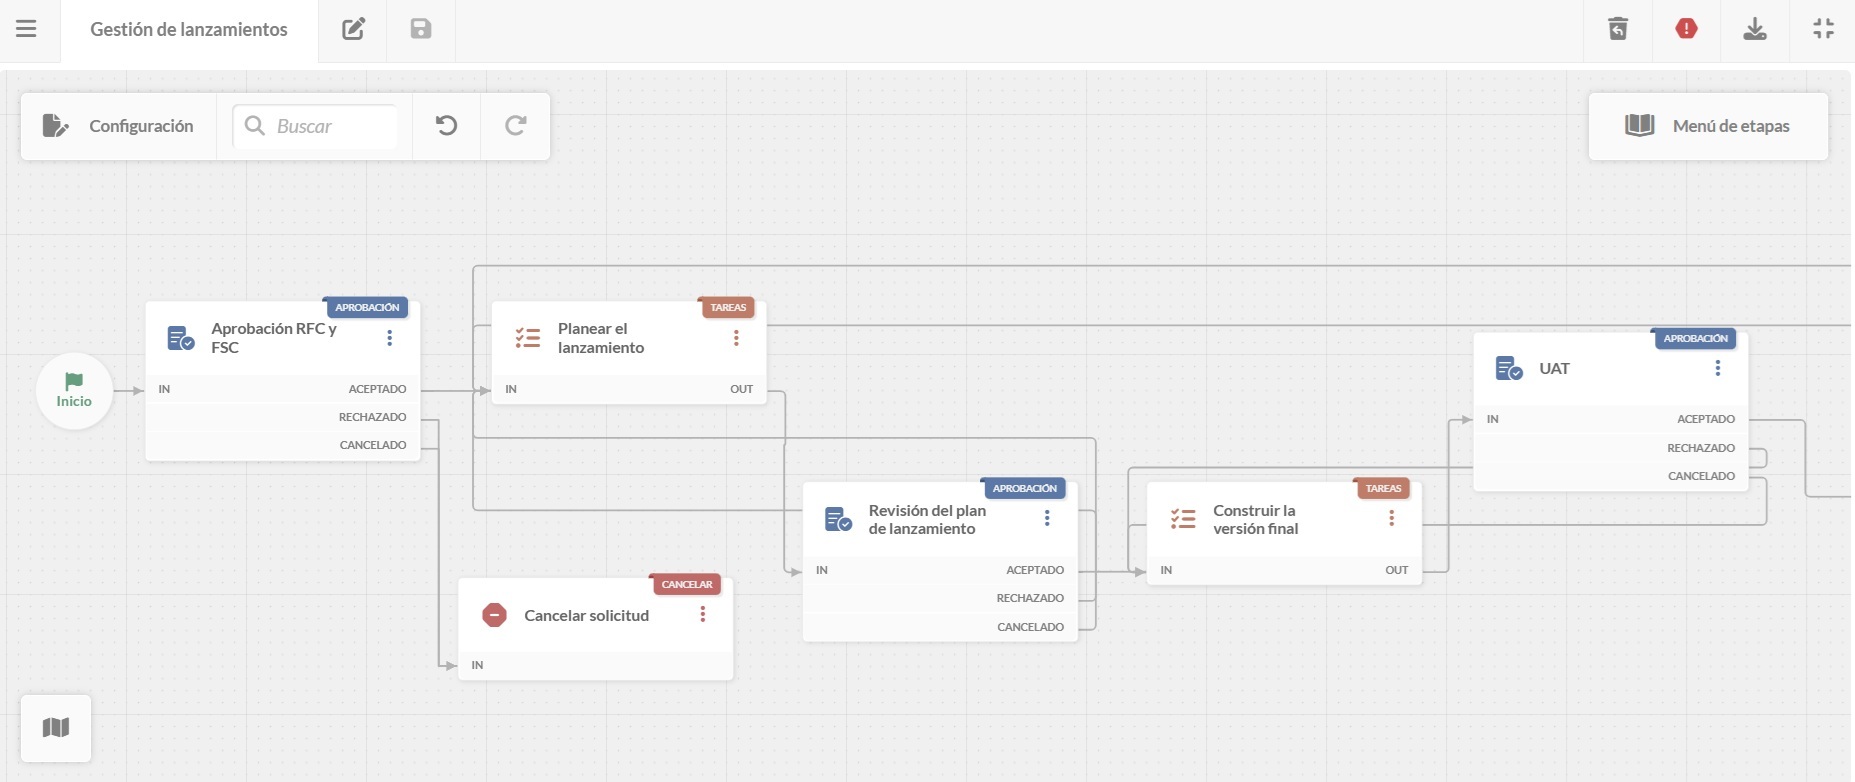Image resolution: width=1855 pixels, height=782 pixels.
Task: Click the collapse fullscreen icon
Action: point(1823,29)
